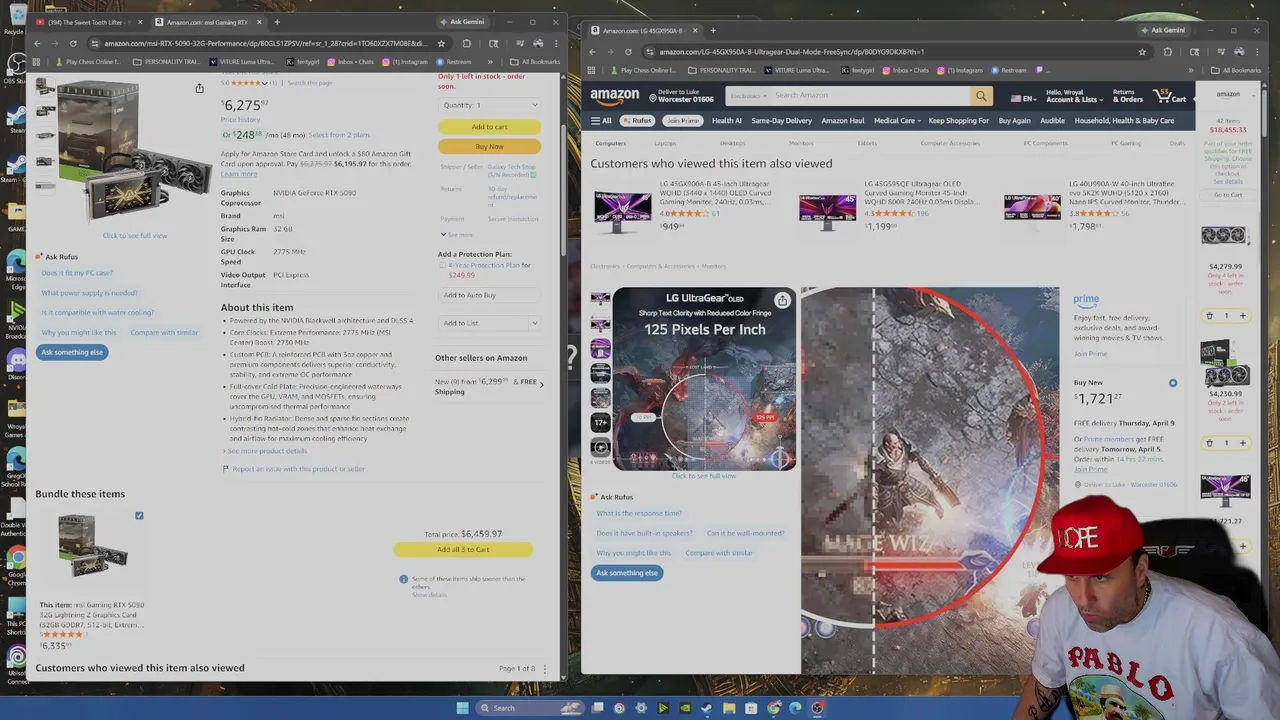The image size is (1280, 720).
Task: Open the EN language selector dropdown
Action: tap(1023, 99)
